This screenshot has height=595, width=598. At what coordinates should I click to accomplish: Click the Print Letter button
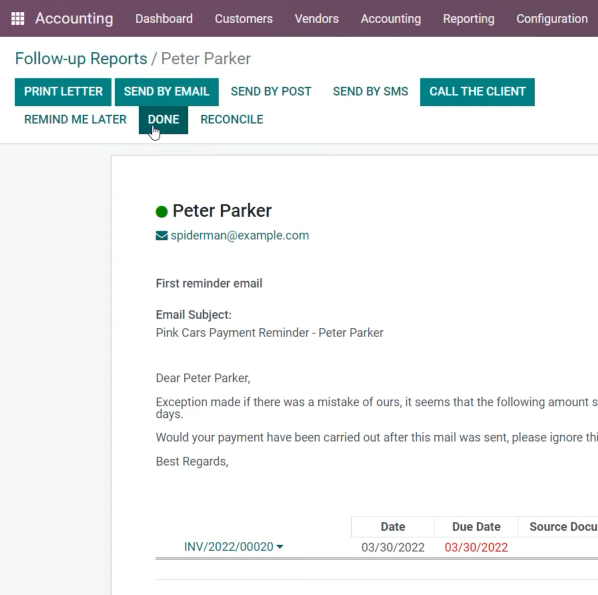click(x=63, y=92)
